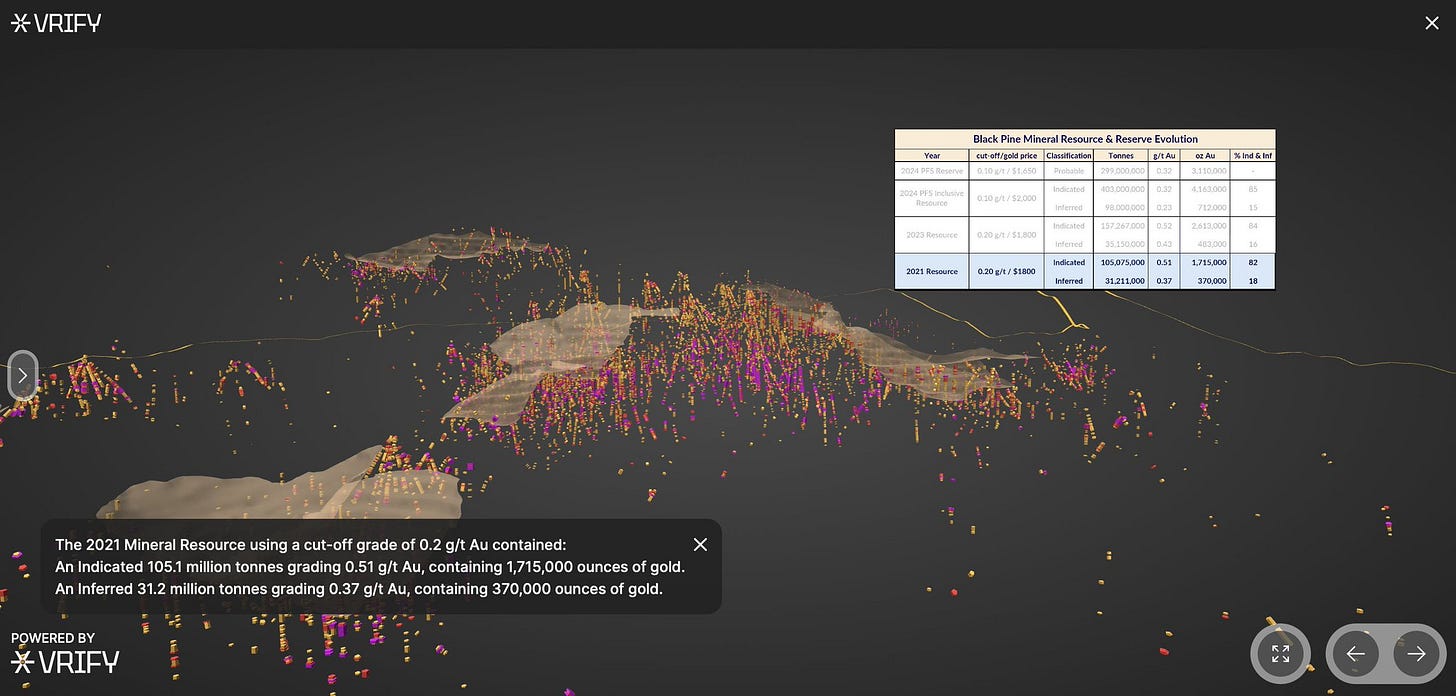This screenshot has width=1456, height=696.
Task: Click the Black Pine Mineral Resource table title
Action: (1085, 139)
